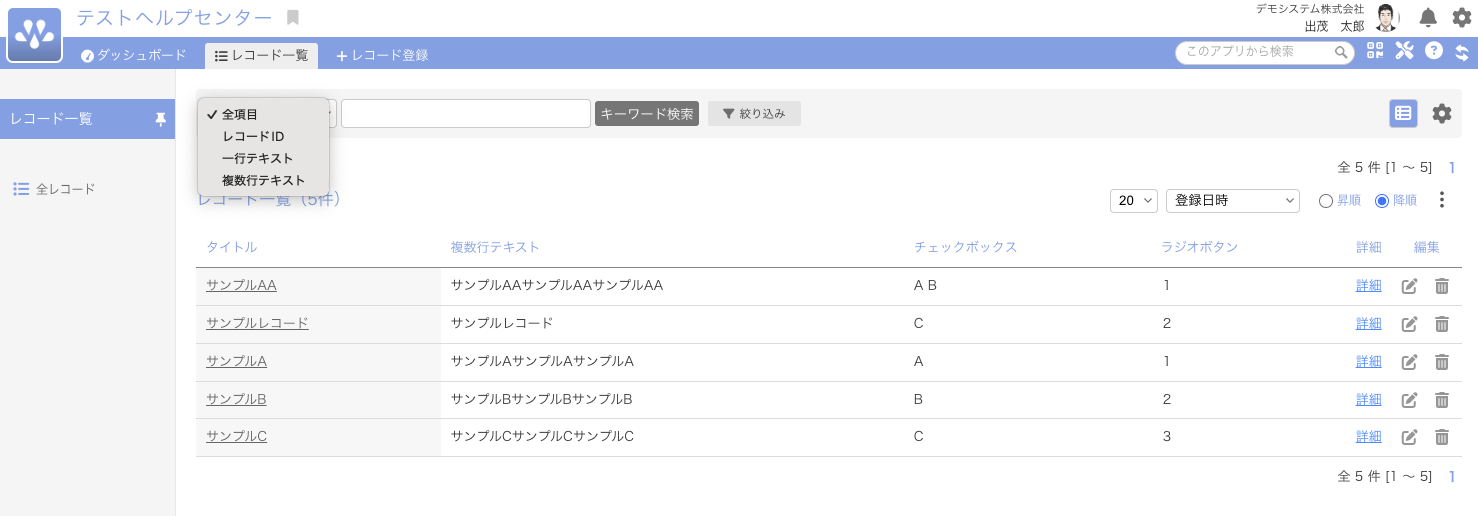Click the sync arrows icon
This screenshot has height=516, width=1478.
click(x=1461, y=52)
